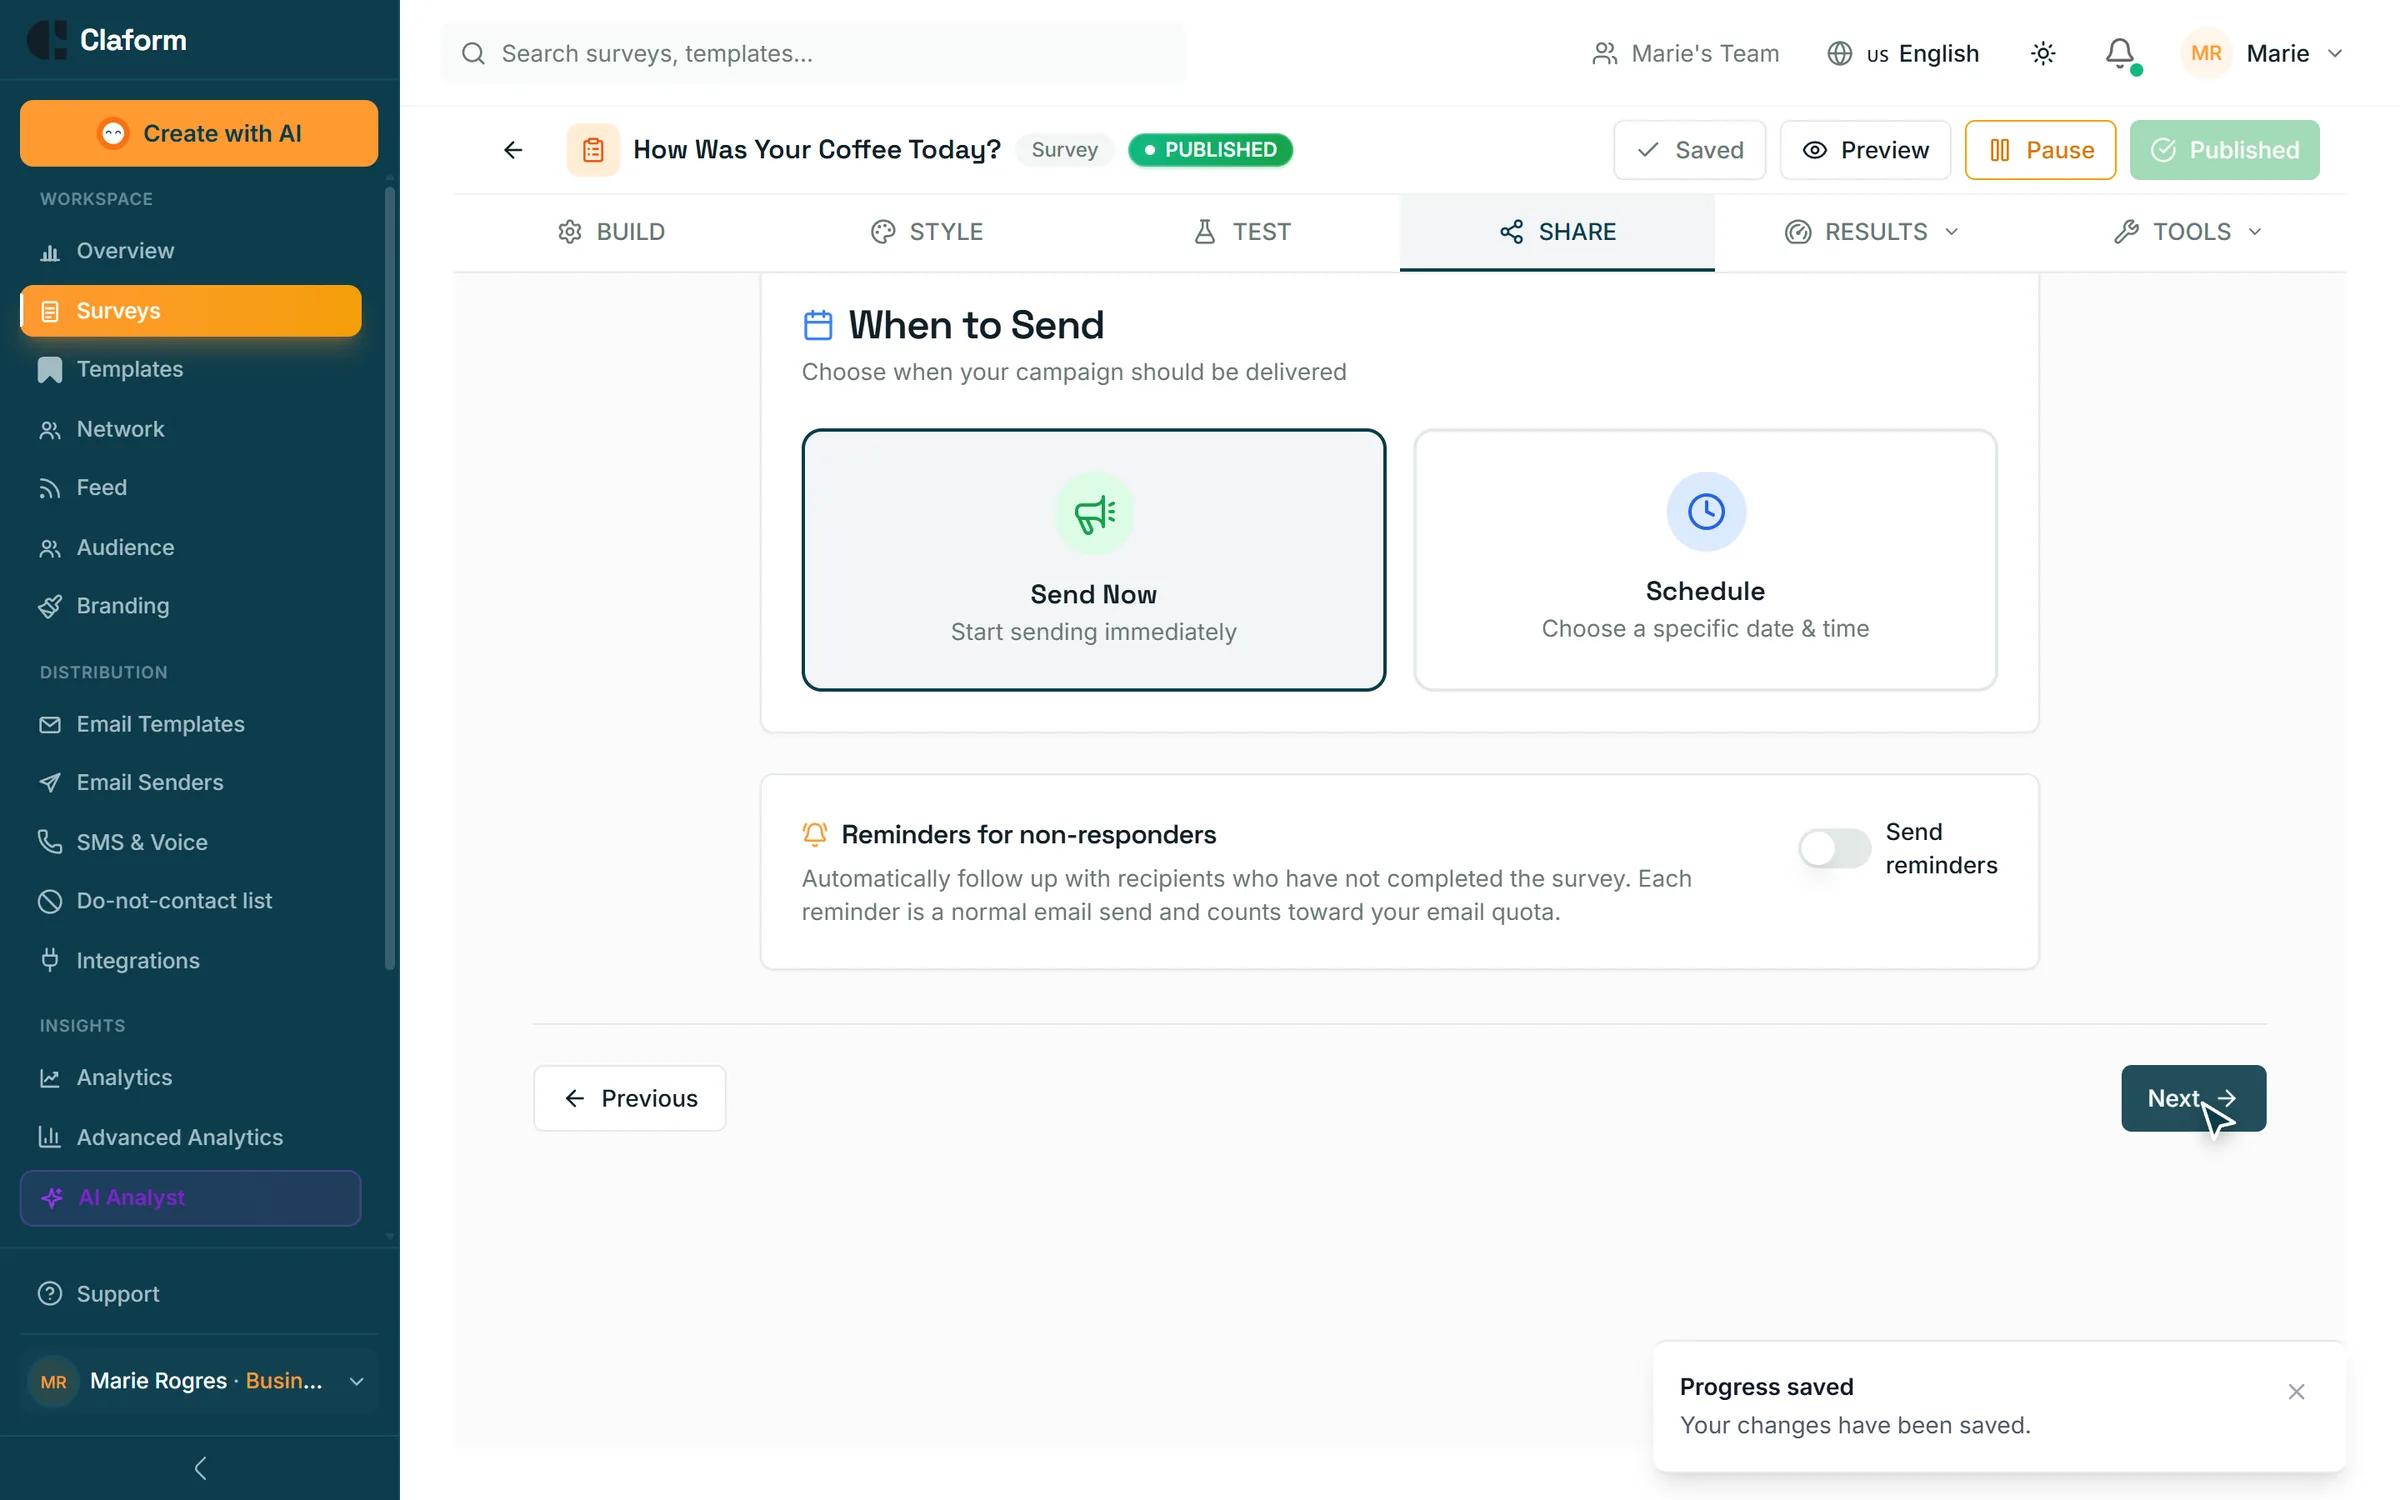Open Advanced Analytics in the sidebar
The image size is (2400, 1500).
(190, 1137)
